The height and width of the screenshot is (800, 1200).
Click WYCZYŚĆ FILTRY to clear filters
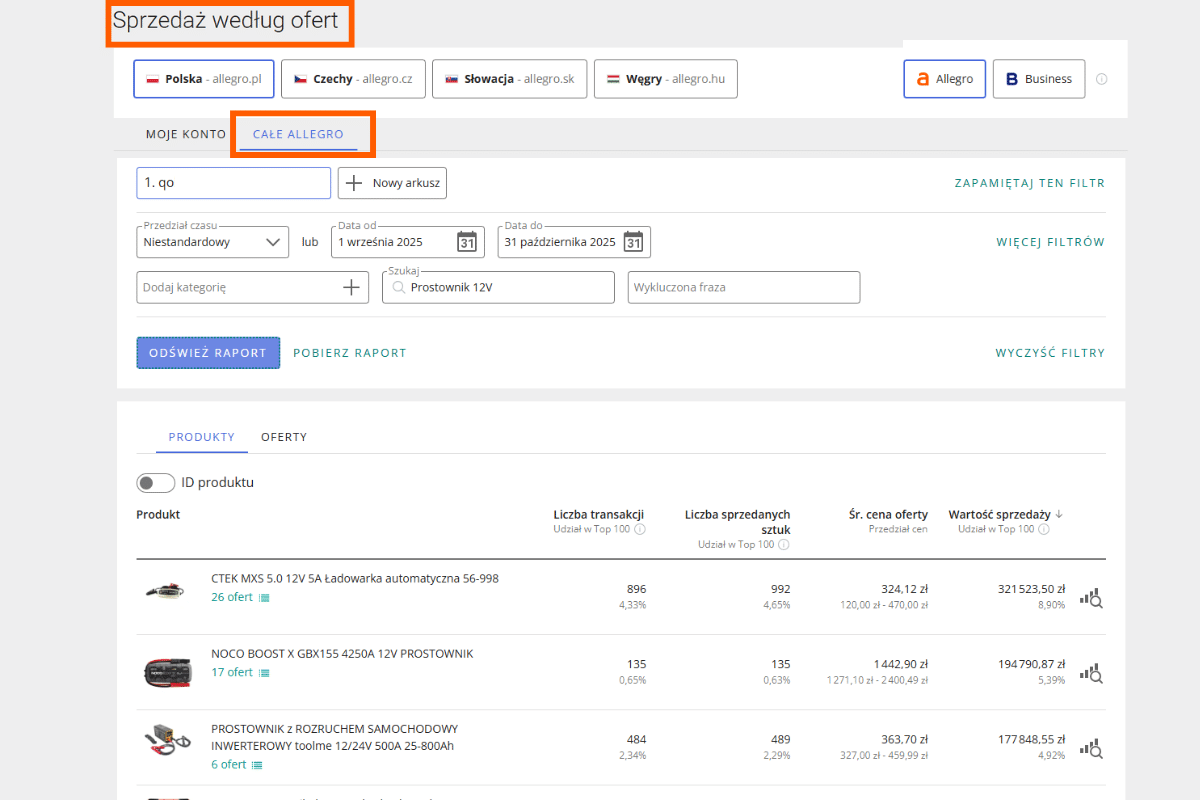coord(1050,353)
